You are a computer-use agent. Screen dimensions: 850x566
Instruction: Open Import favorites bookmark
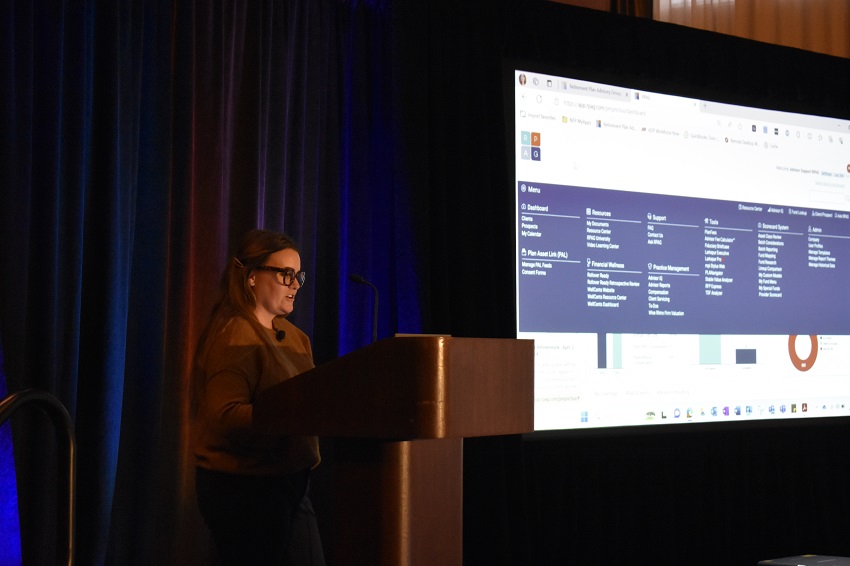(x=538, y=116)
